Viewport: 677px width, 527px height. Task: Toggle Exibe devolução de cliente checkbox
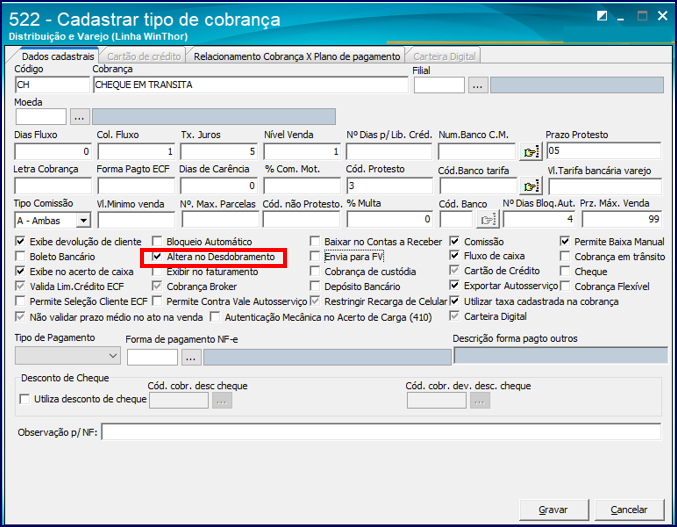tap(20, 241)
